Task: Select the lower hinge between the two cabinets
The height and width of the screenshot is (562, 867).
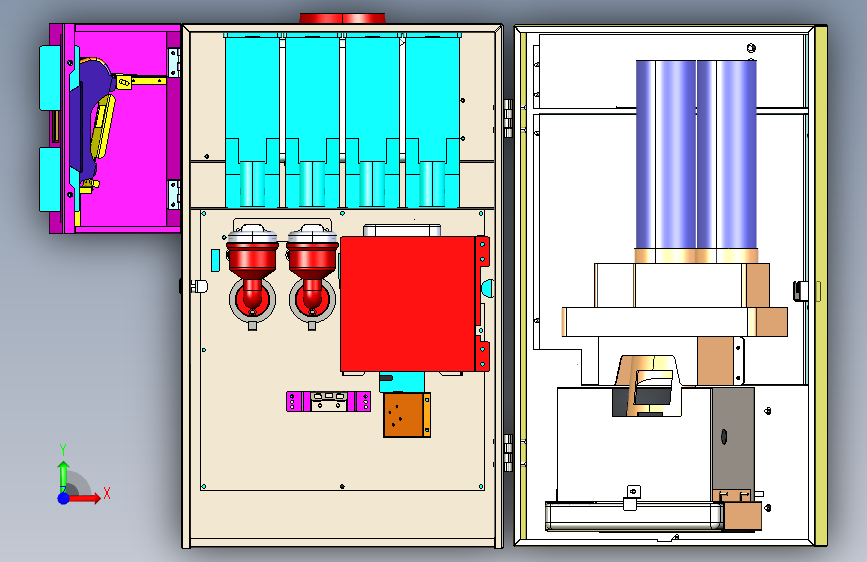Action: 509,452
